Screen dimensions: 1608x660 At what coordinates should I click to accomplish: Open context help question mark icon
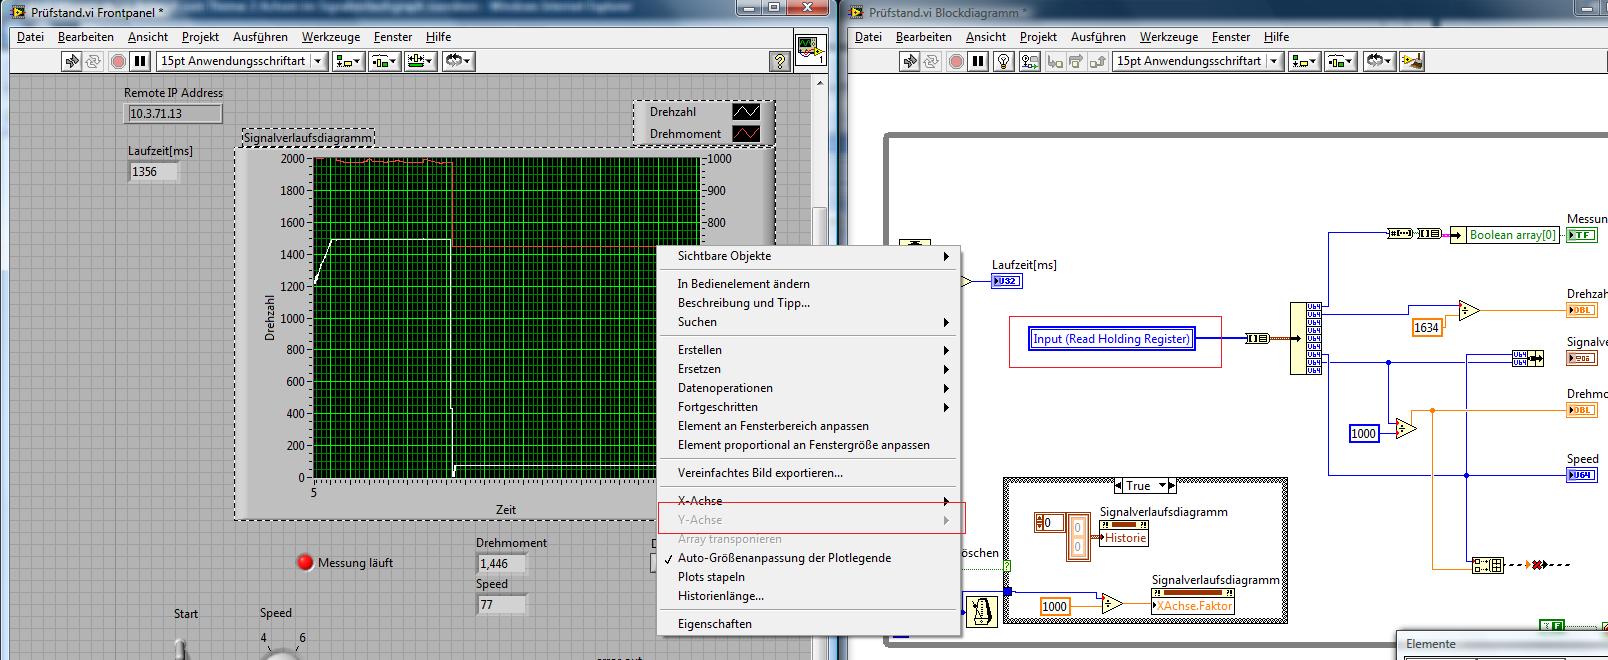pos(780,61)
